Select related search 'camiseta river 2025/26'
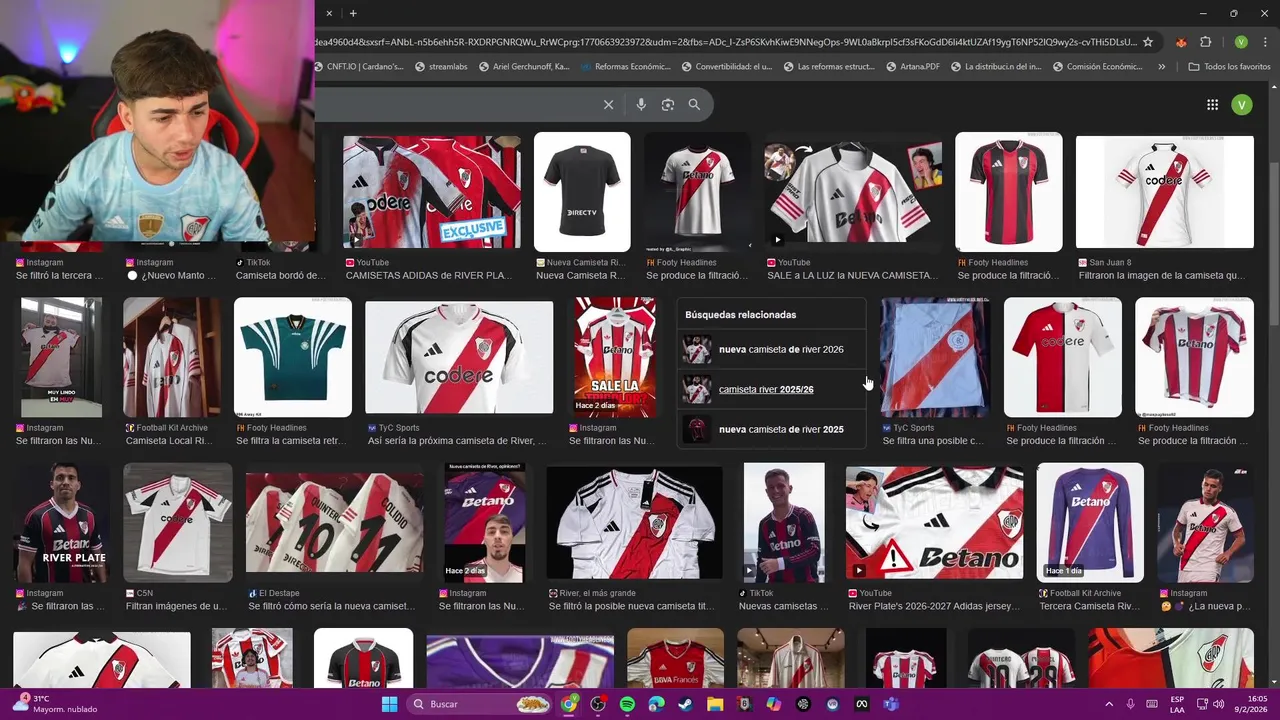 click(x=771, y=389)
